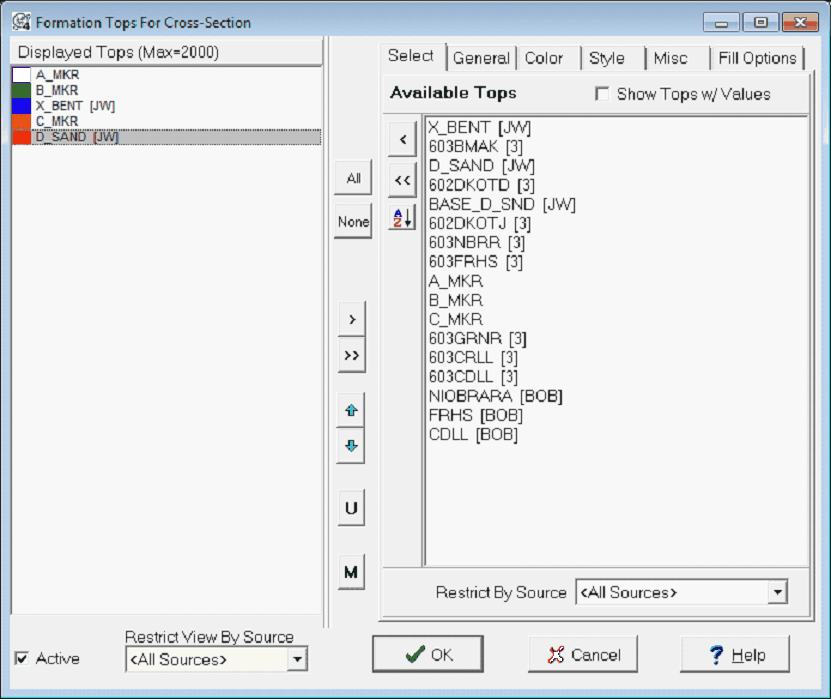Move D_SAND up with the blue up arrow

point(351,411)
